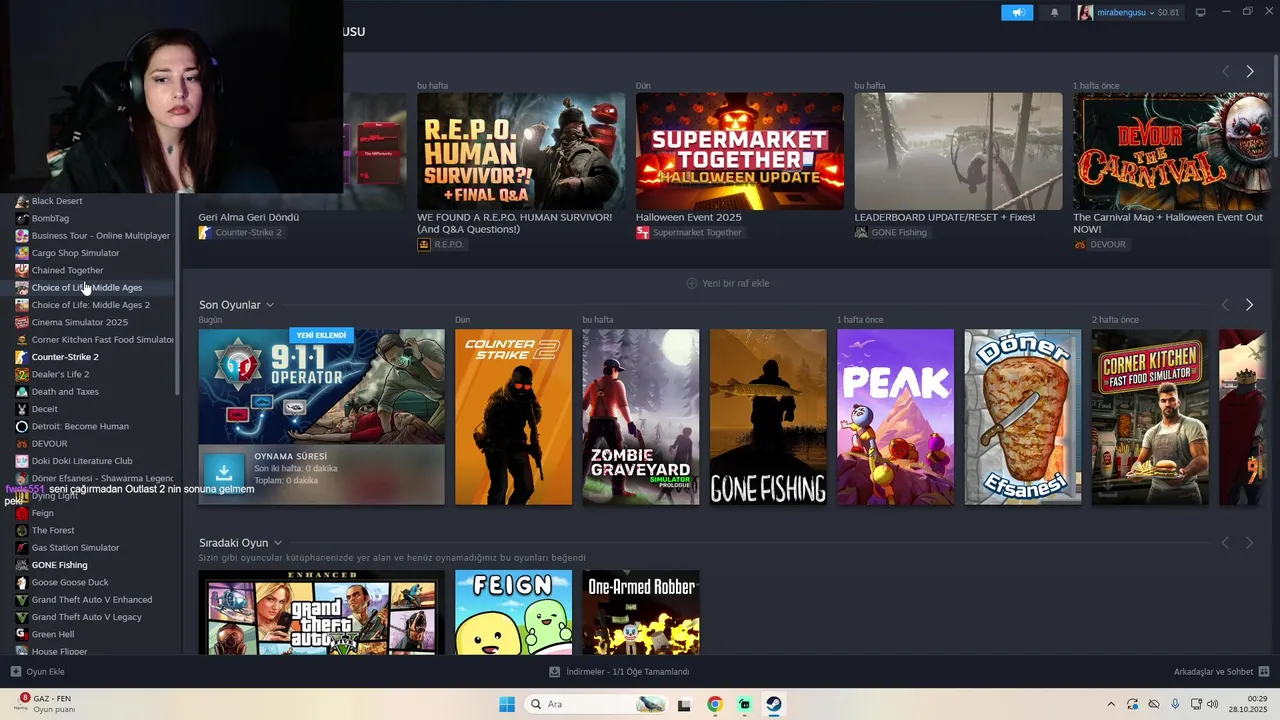Open the Döner Efsanesi game cover

[1023, 417]
